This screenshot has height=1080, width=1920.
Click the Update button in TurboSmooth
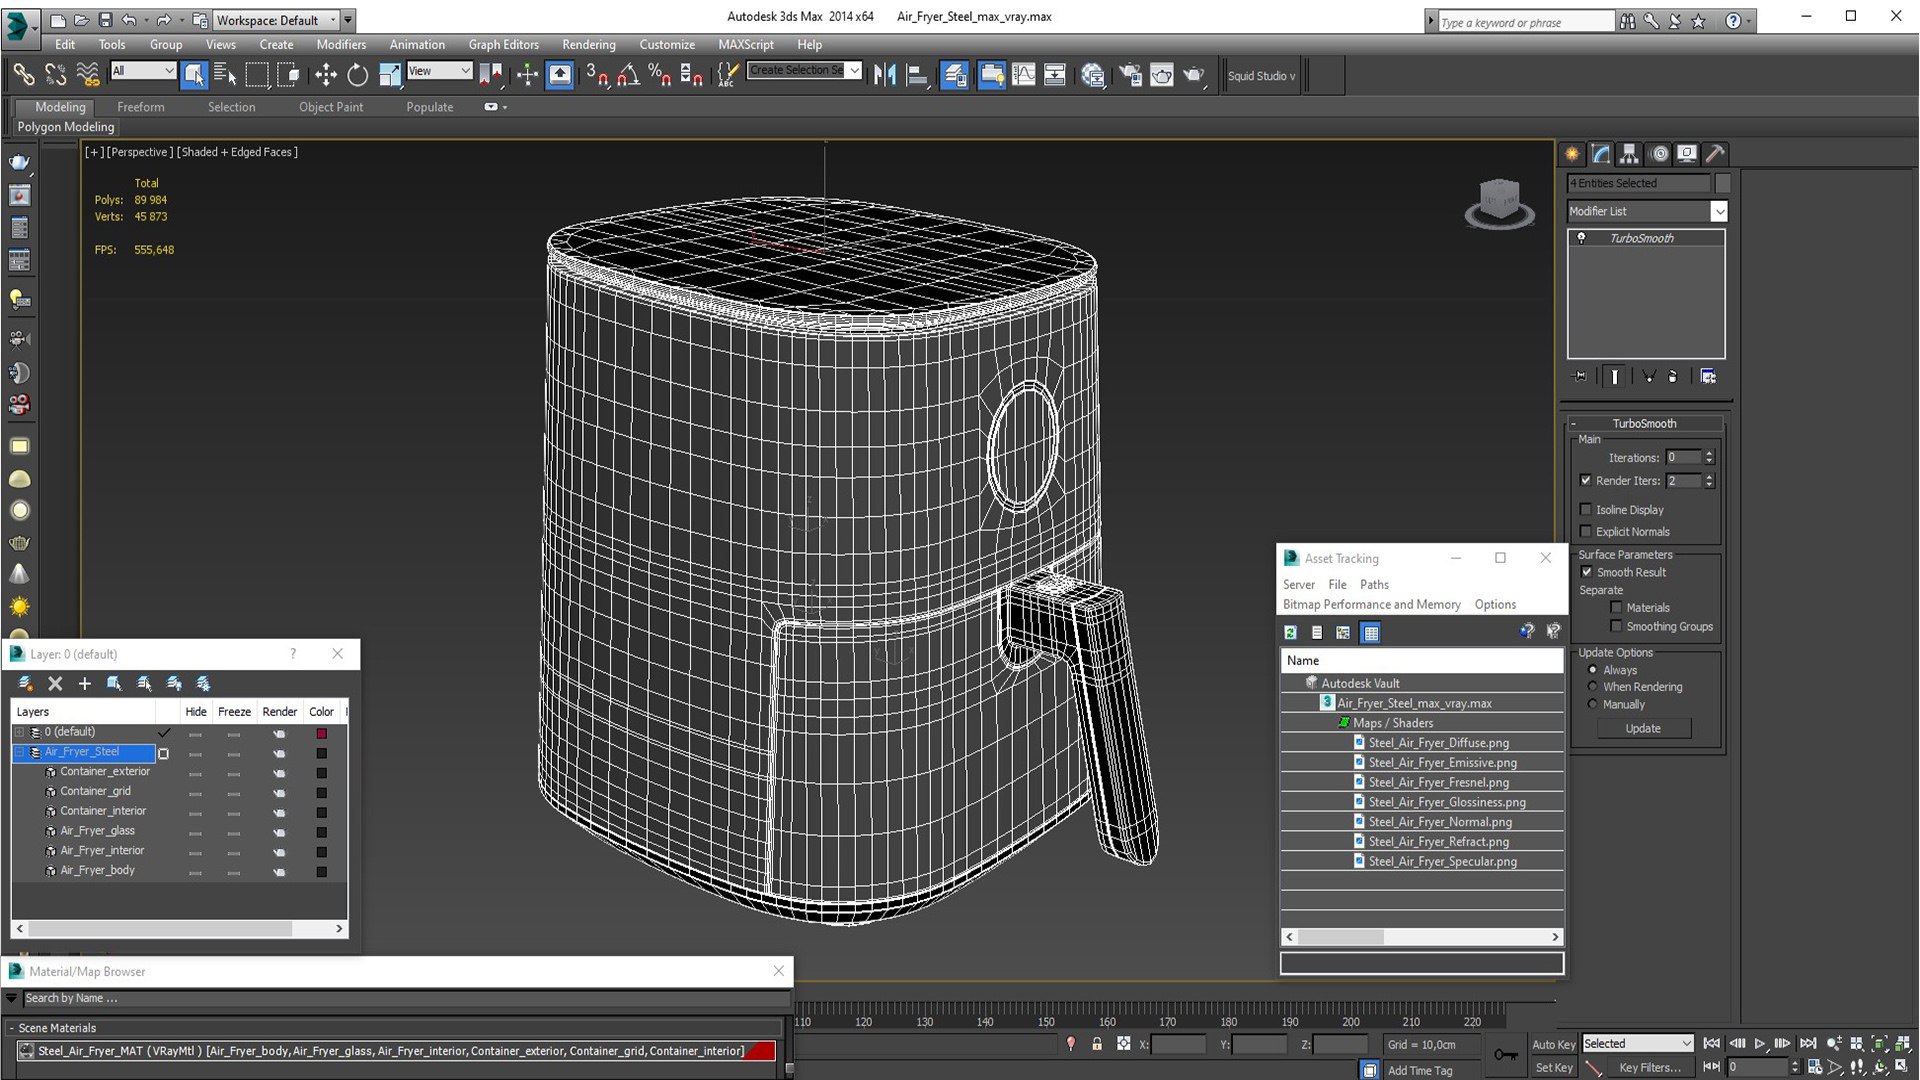click(1643, 729)
